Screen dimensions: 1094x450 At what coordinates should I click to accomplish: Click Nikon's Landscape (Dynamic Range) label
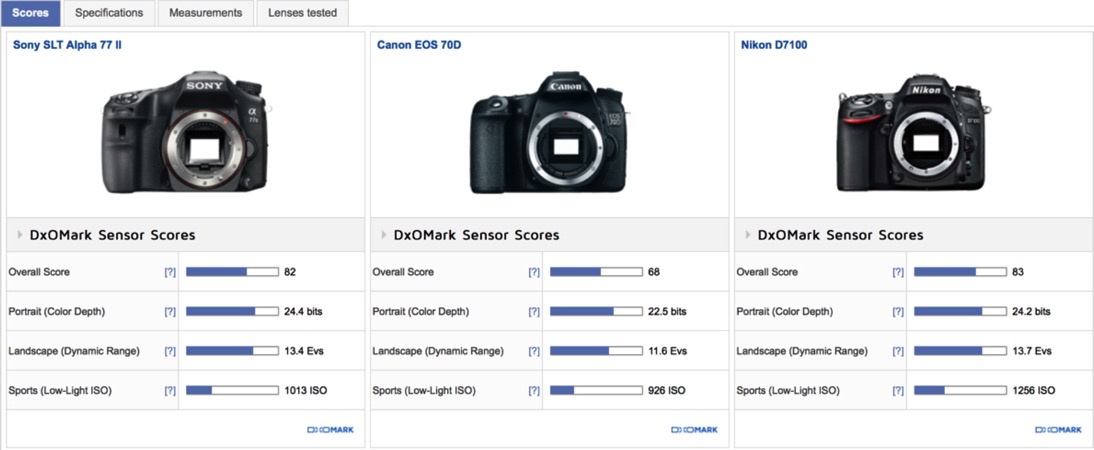[802, 351]
